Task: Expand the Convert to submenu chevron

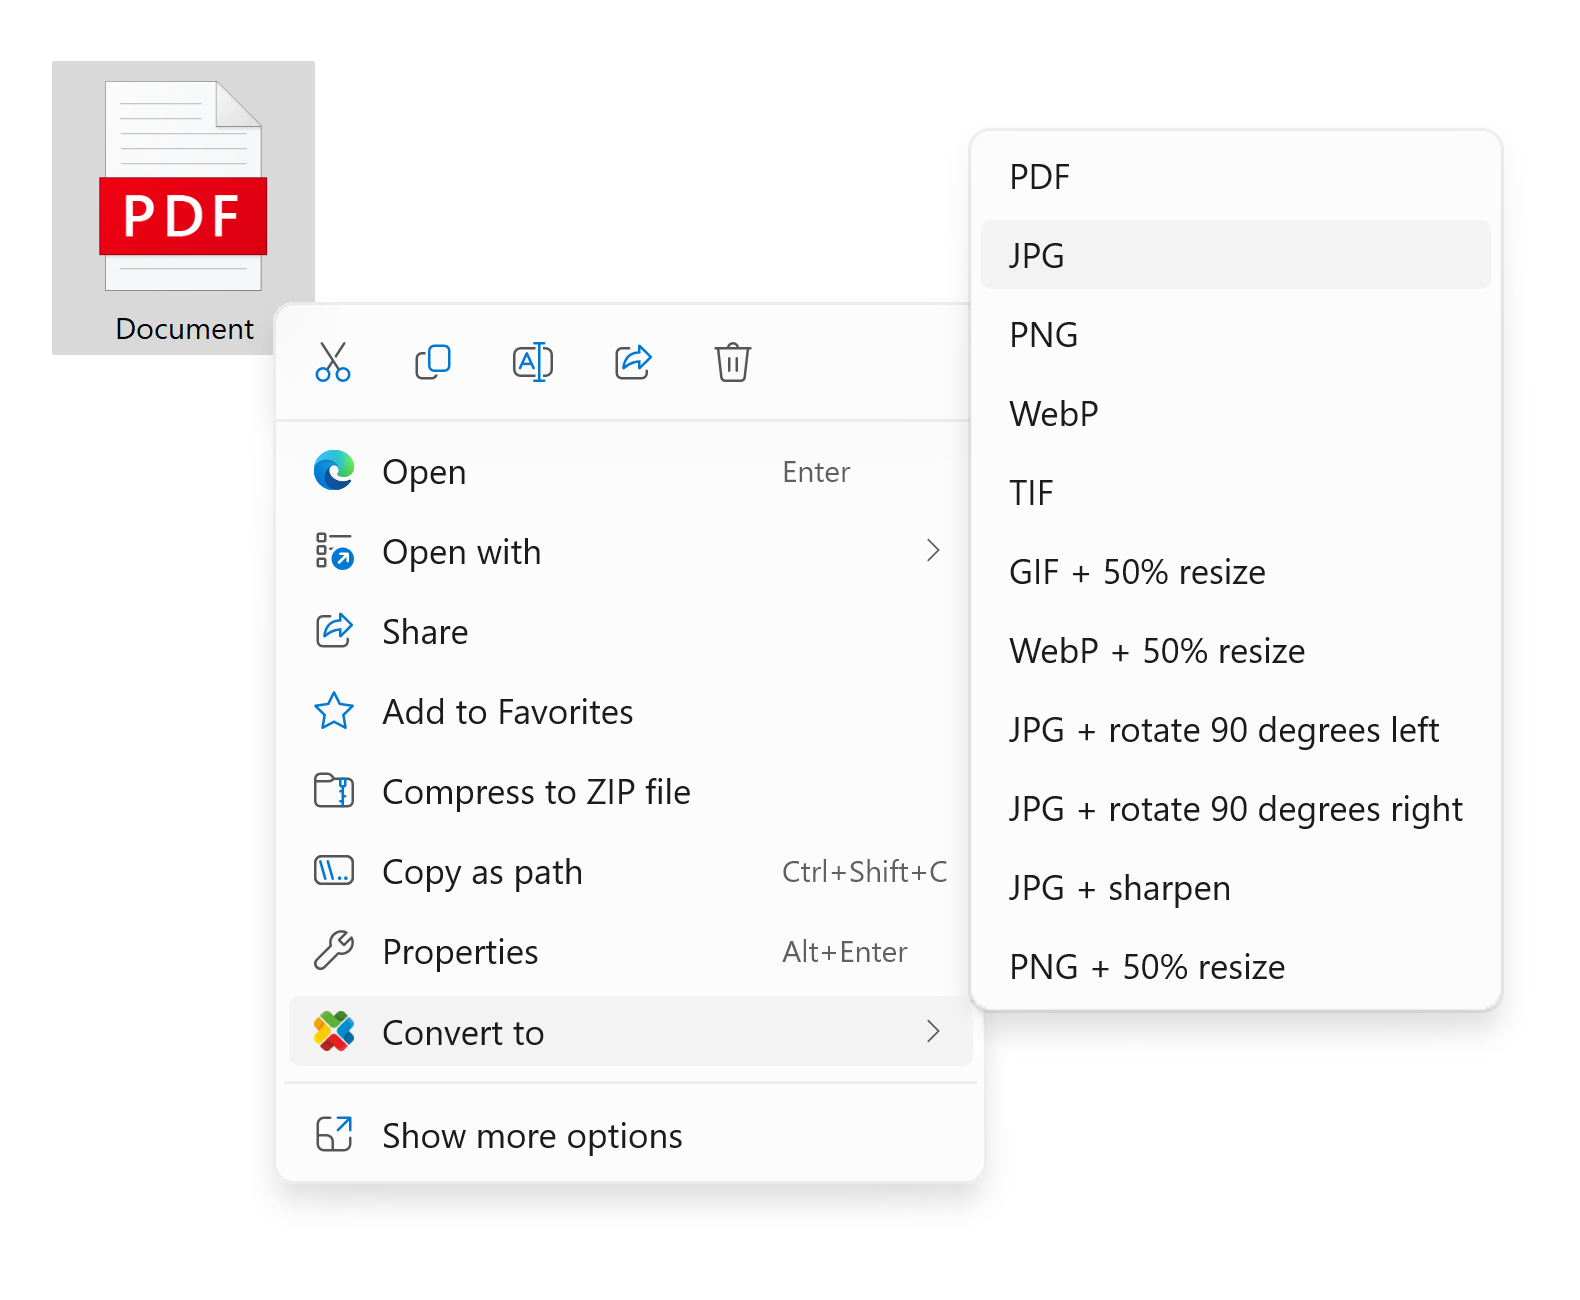Action: point(932,1032)
